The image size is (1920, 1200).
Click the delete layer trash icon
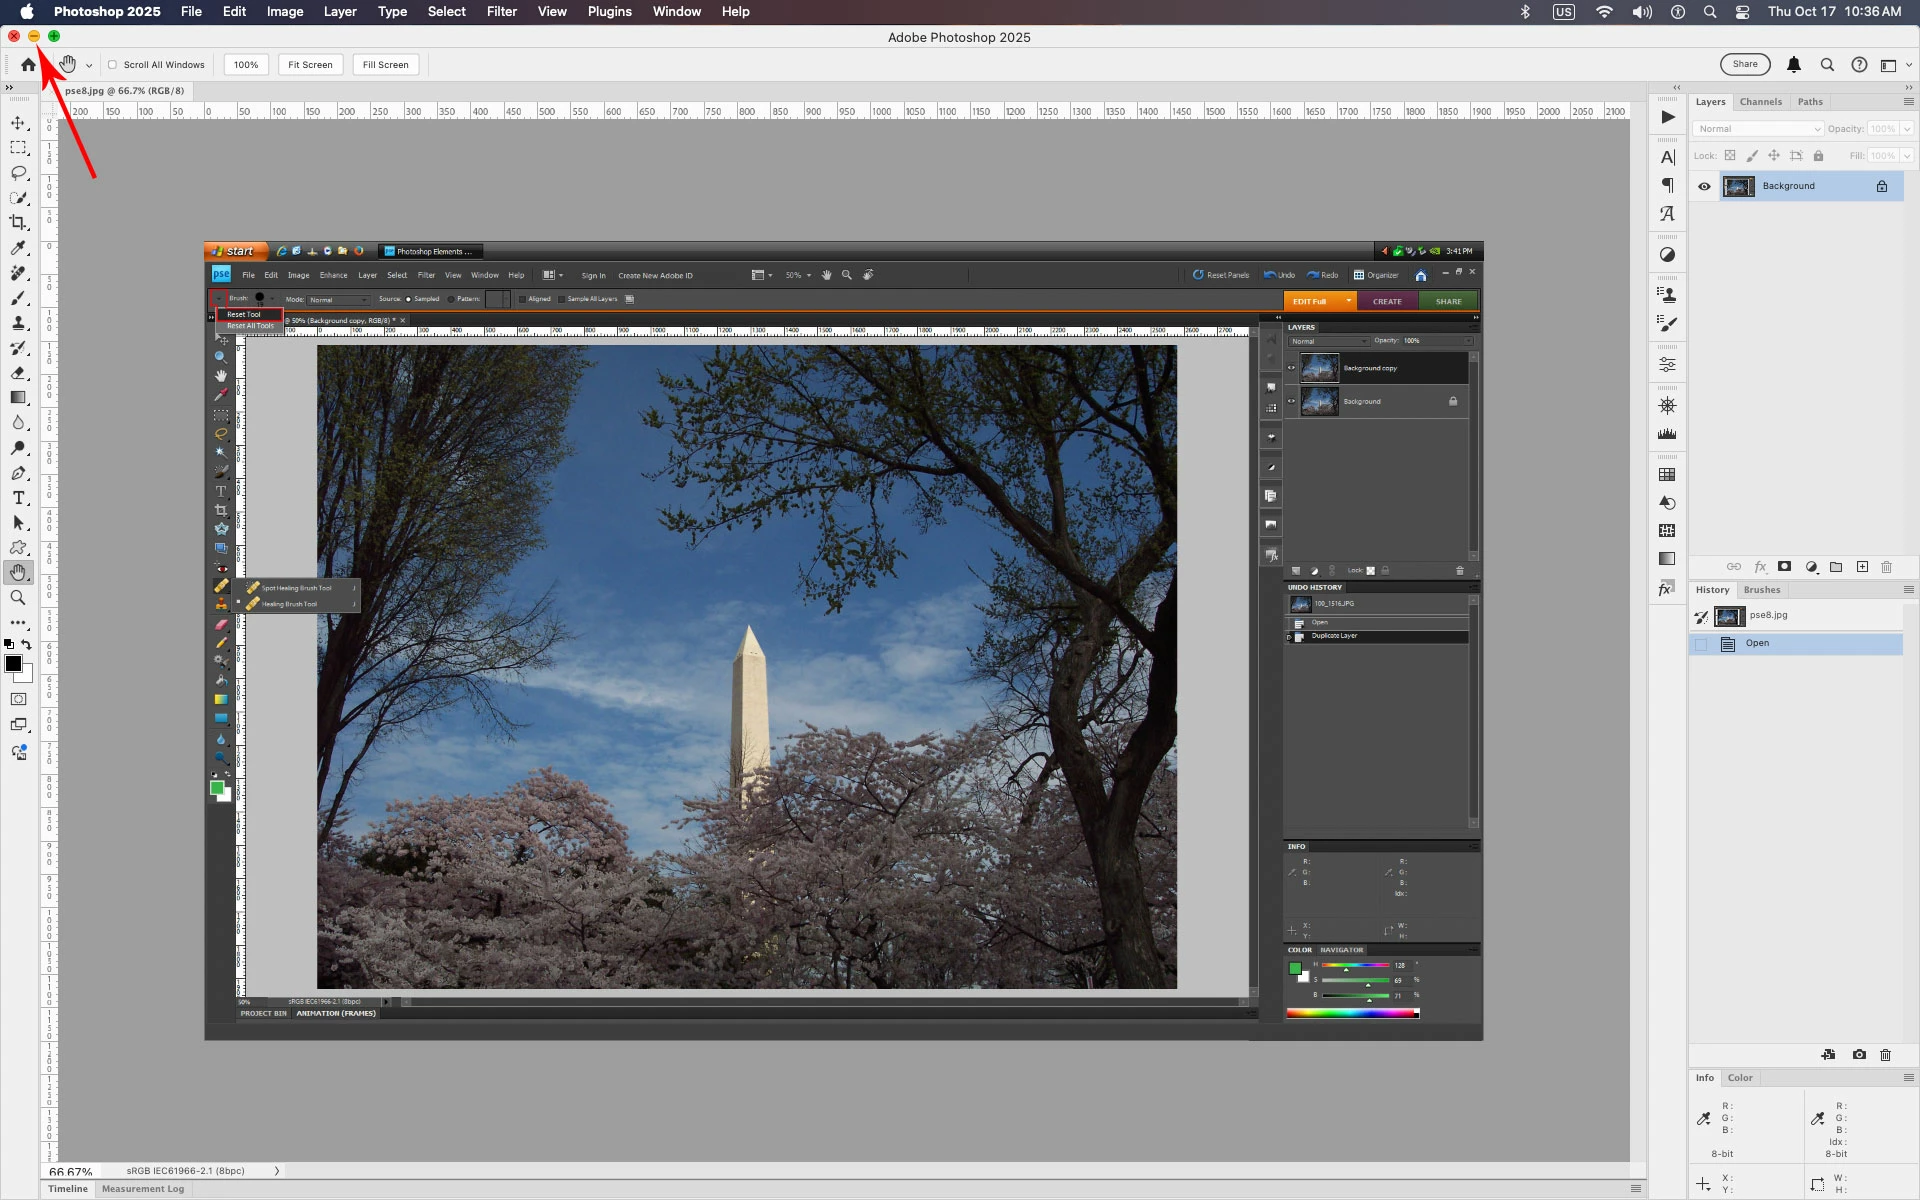coord(1887,567)
